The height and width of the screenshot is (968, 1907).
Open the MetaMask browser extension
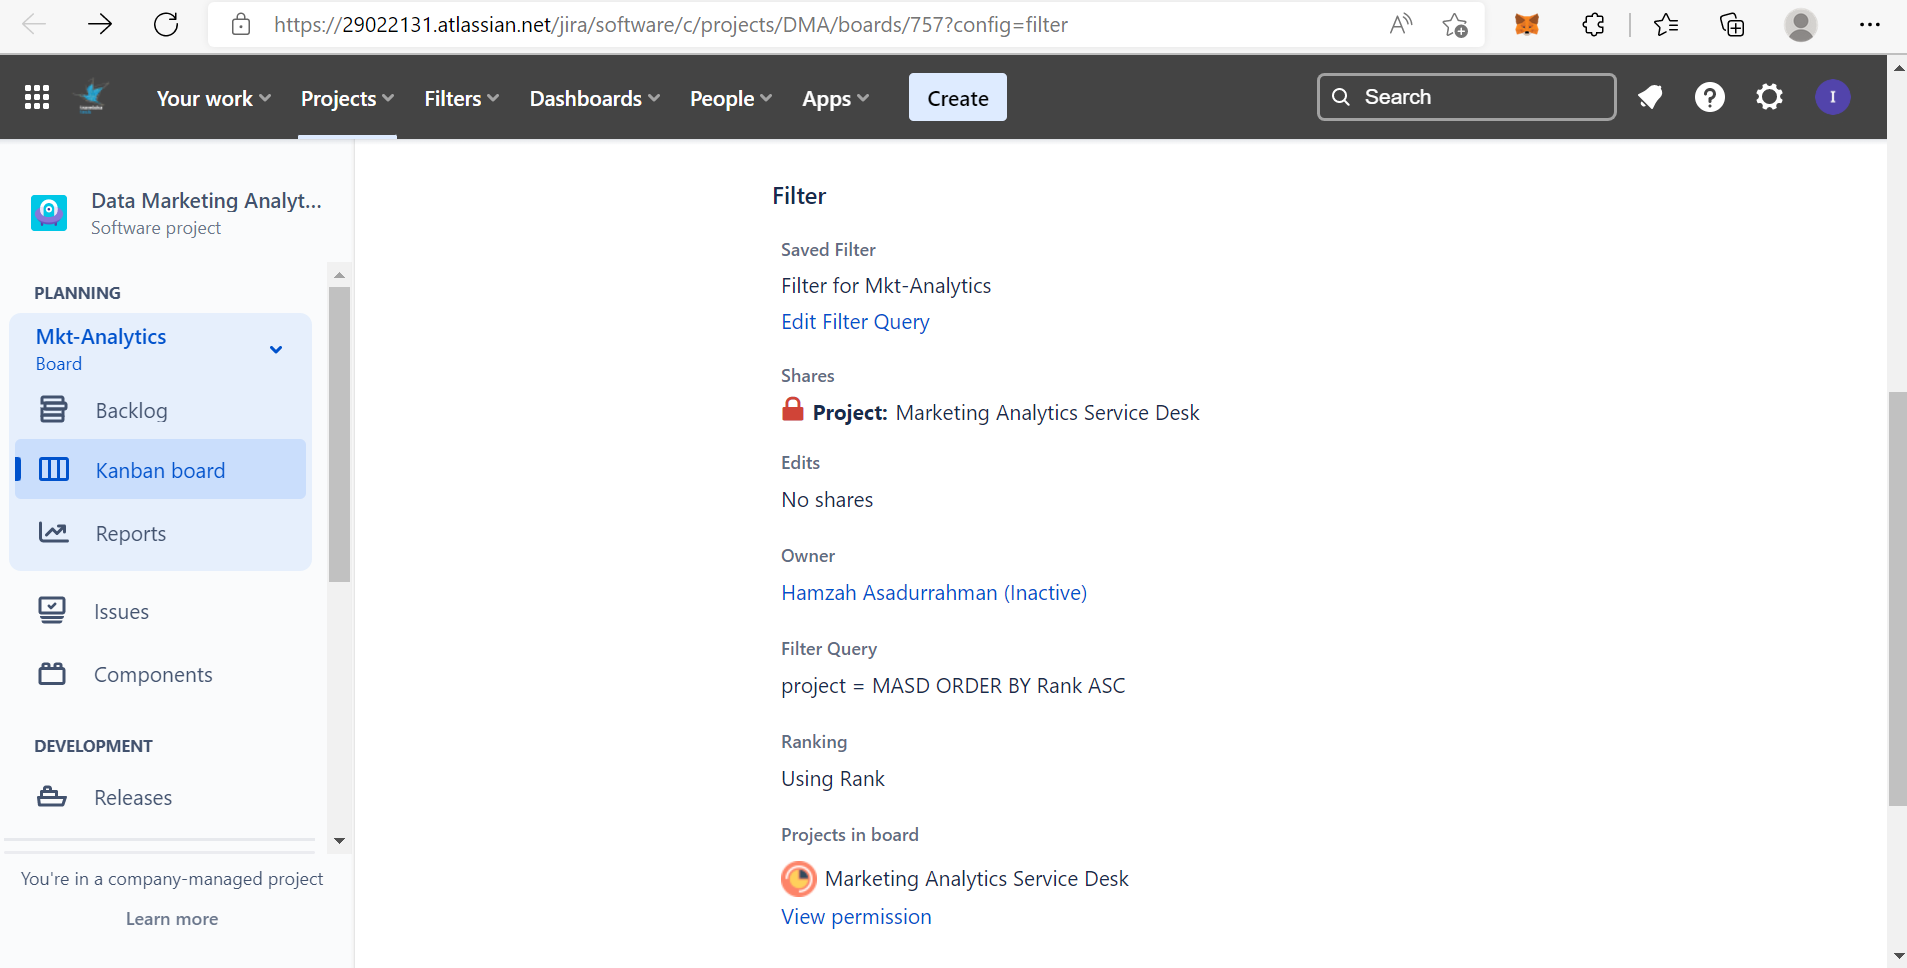1527,24
